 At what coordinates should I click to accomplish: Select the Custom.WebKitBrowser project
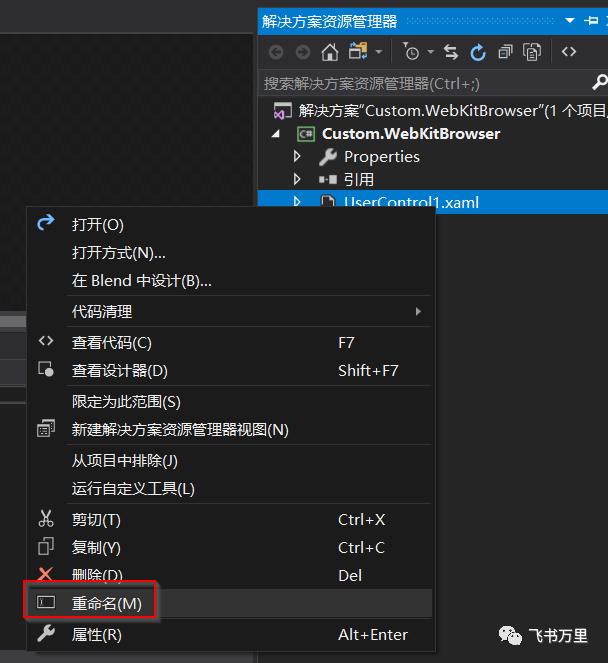click(411, 134)
